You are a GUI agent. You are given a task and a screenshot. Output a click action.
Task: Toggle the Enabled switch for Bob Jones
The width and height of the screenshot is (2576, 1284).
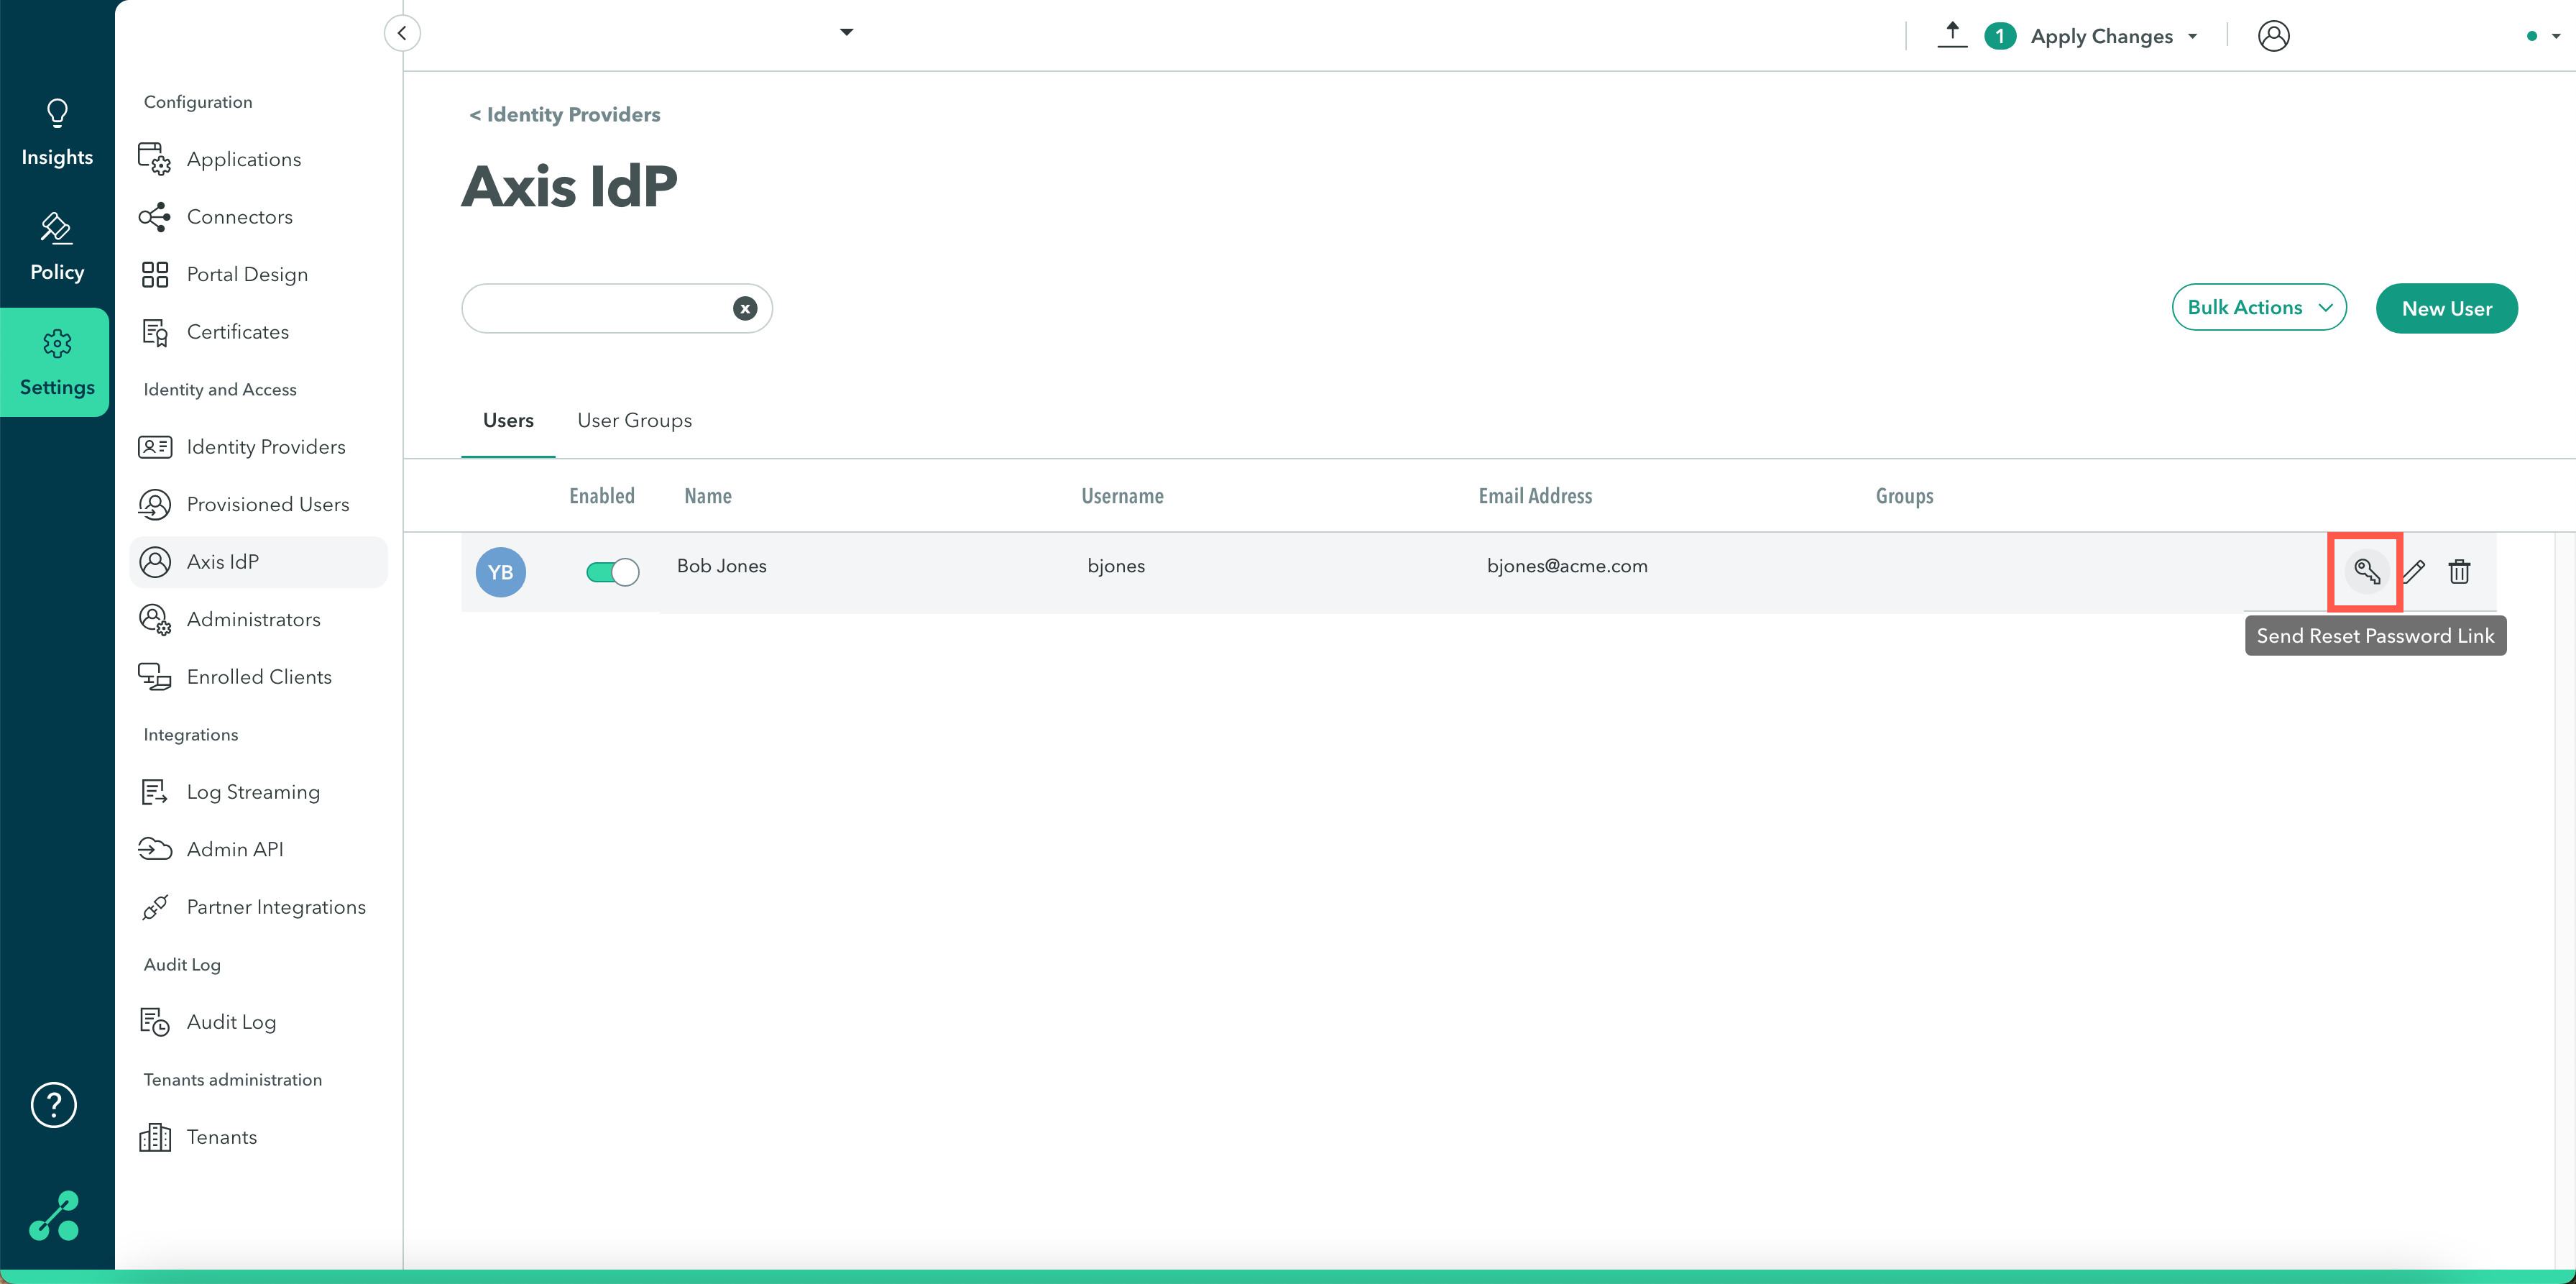(x=612, y=571)
